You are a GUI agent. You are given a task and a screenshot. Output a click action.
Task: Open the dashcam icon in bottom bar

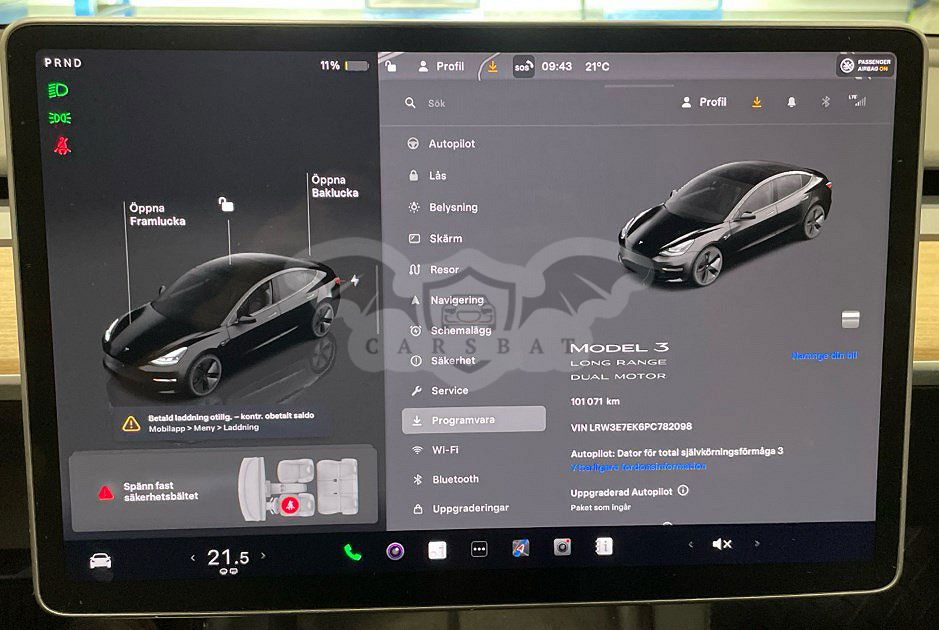pyautogui.click(x=562, y=547)
